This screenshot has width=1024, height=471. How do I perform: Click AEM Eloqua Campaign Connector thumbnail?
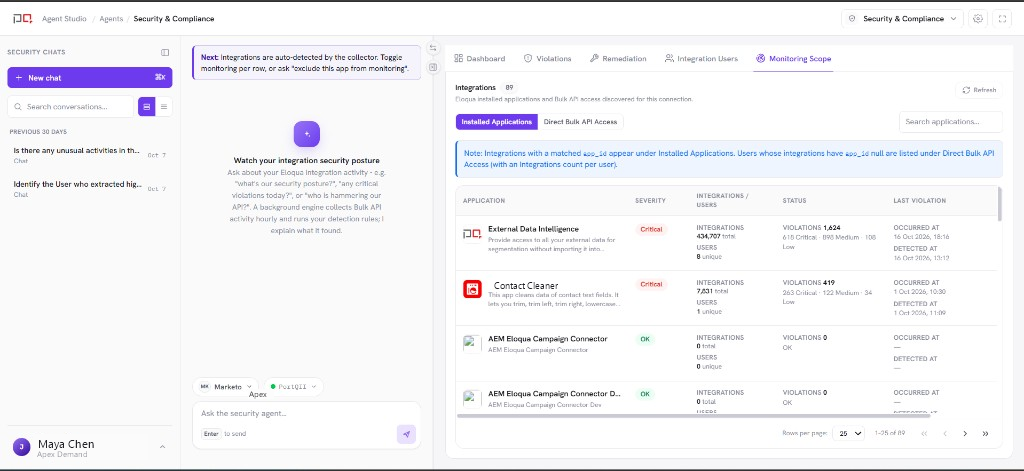coord(472,344)
